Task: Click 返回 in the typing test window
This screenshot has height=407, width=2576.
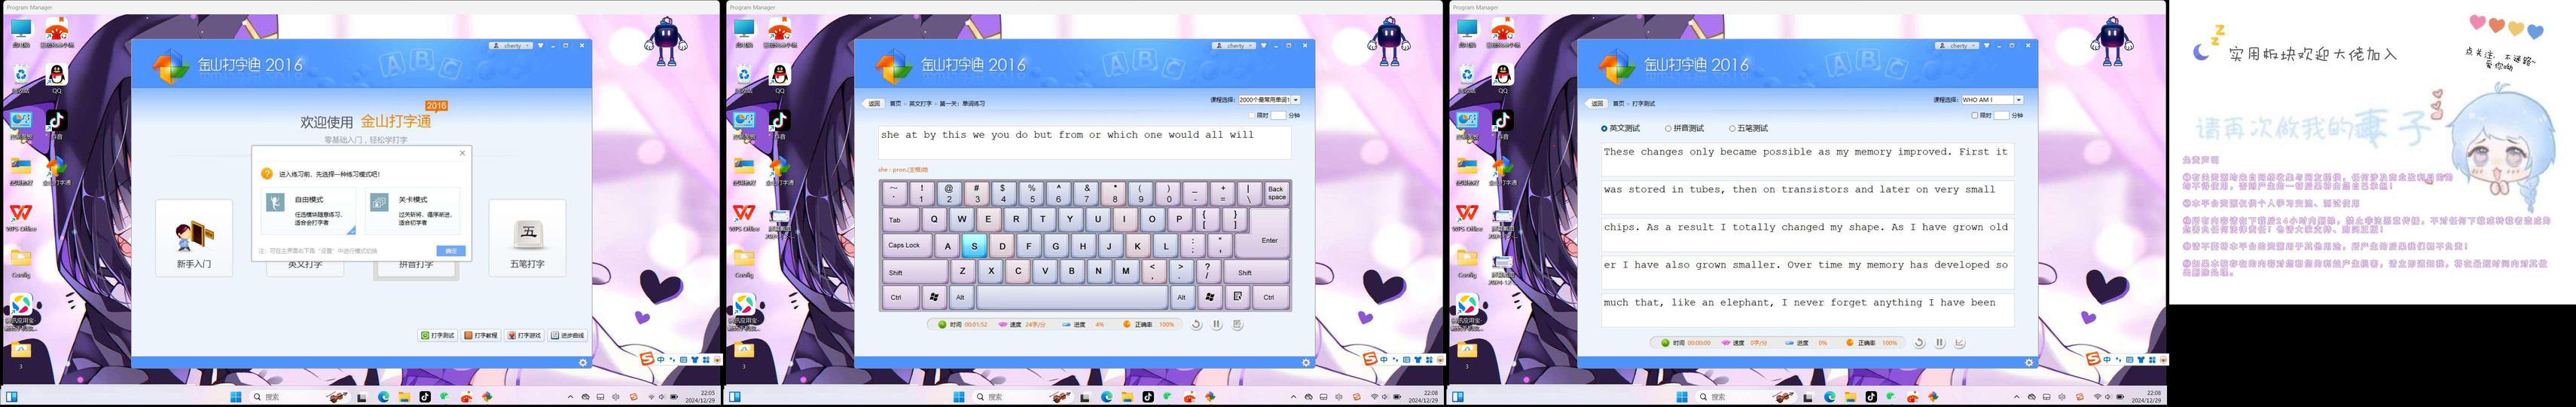Action: pos(1596,103)
